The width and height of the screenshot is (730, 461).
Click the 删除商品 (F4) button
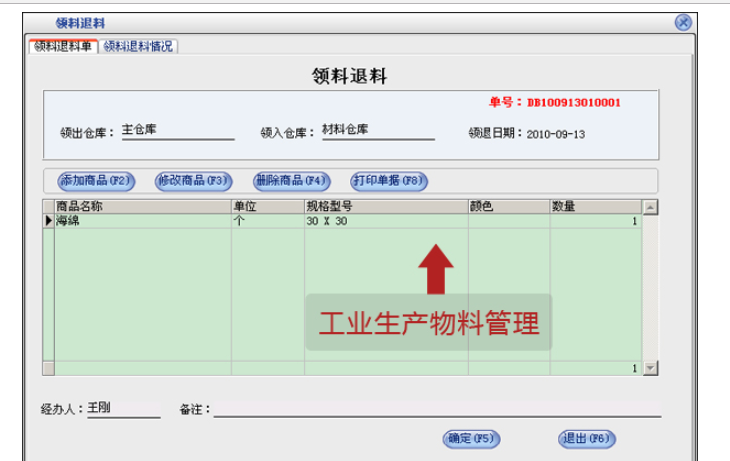(x=292, y=181)
